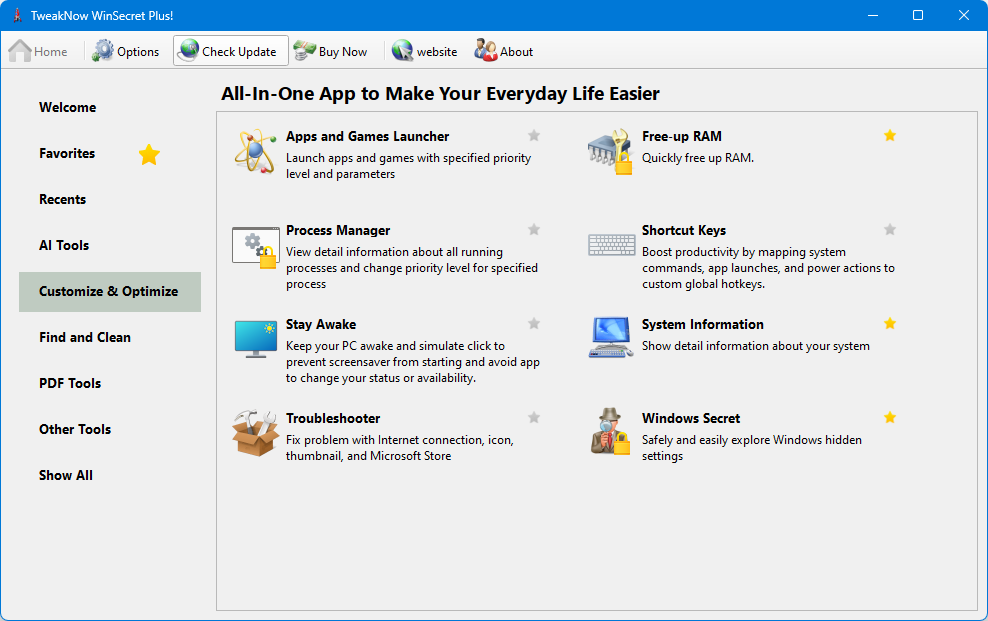
Task: Favorite Apps and Games Launcher with star
Action: (x=534, y=136)
